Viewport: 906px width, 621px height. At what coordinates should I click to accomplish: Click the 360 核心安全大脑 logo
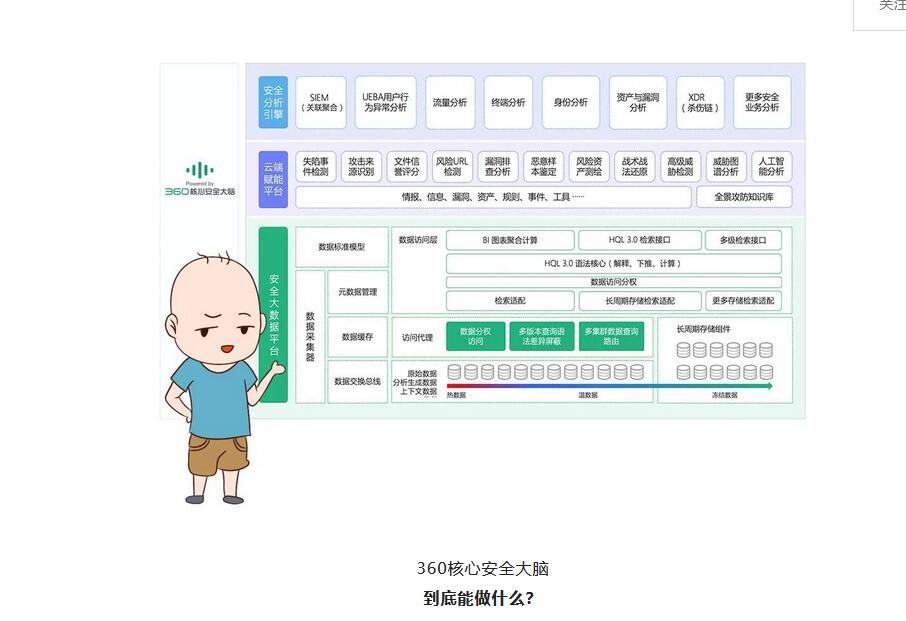(200, 178)
